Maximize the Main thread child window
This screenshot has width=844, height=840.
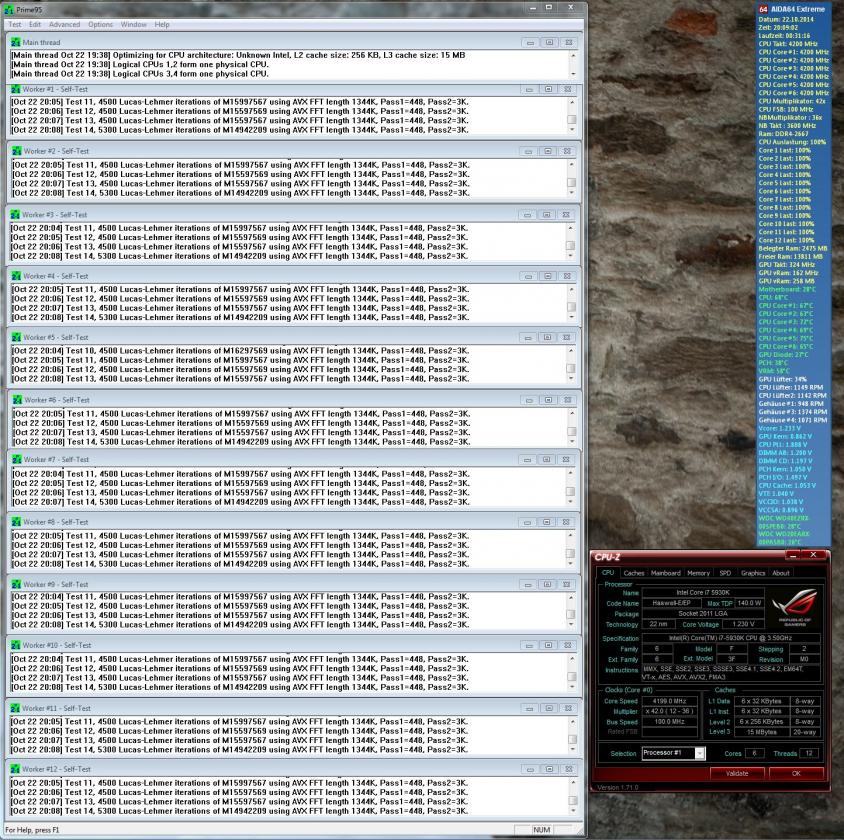(x=549, y=42)
